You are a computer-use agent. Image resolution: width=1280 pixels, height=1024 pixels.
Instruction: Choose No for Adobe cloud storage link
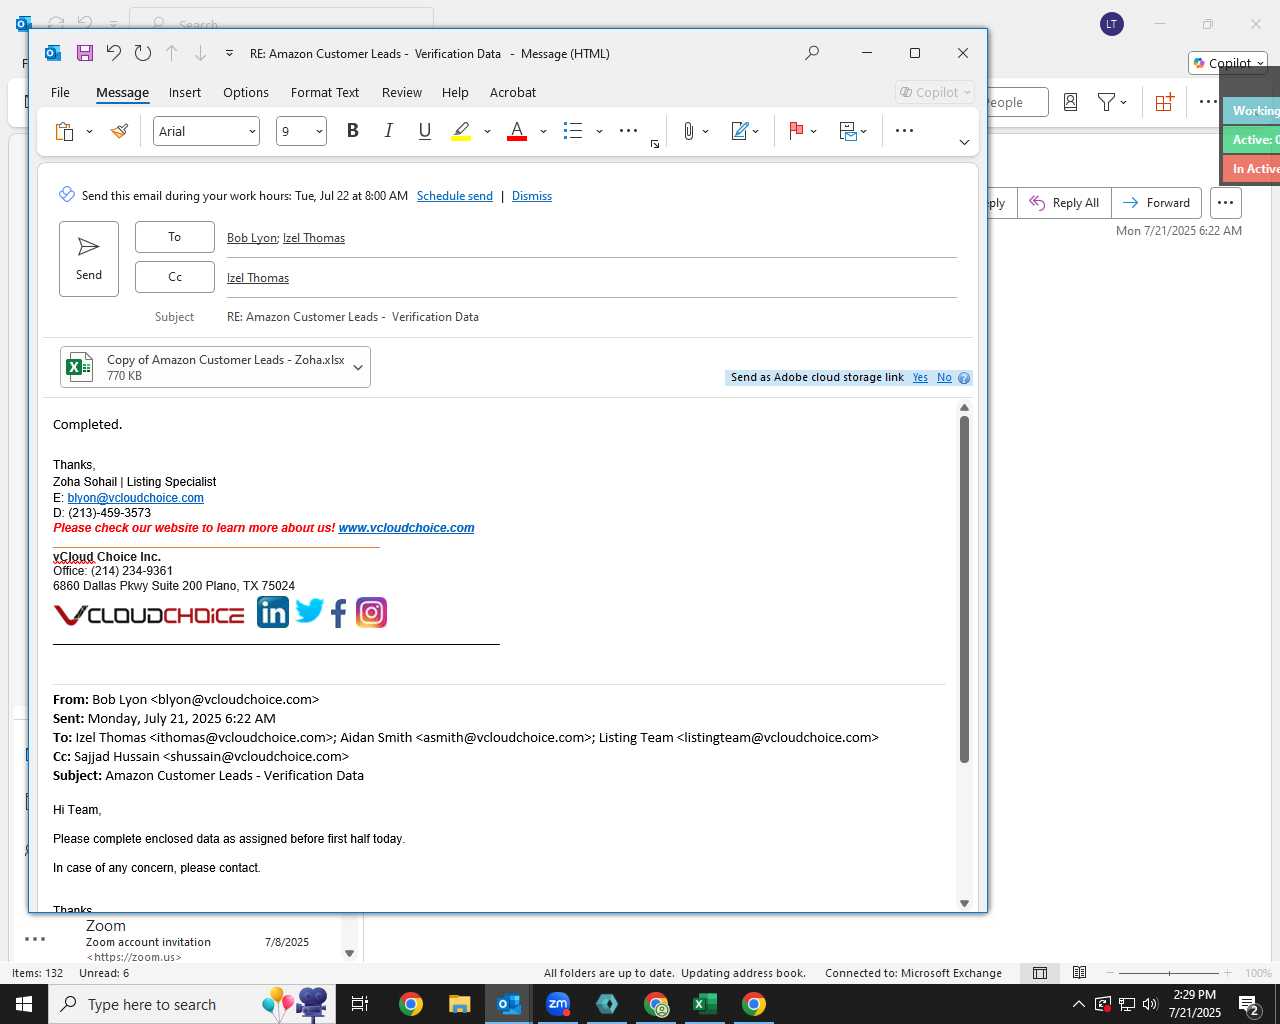[x=944, y=378]
